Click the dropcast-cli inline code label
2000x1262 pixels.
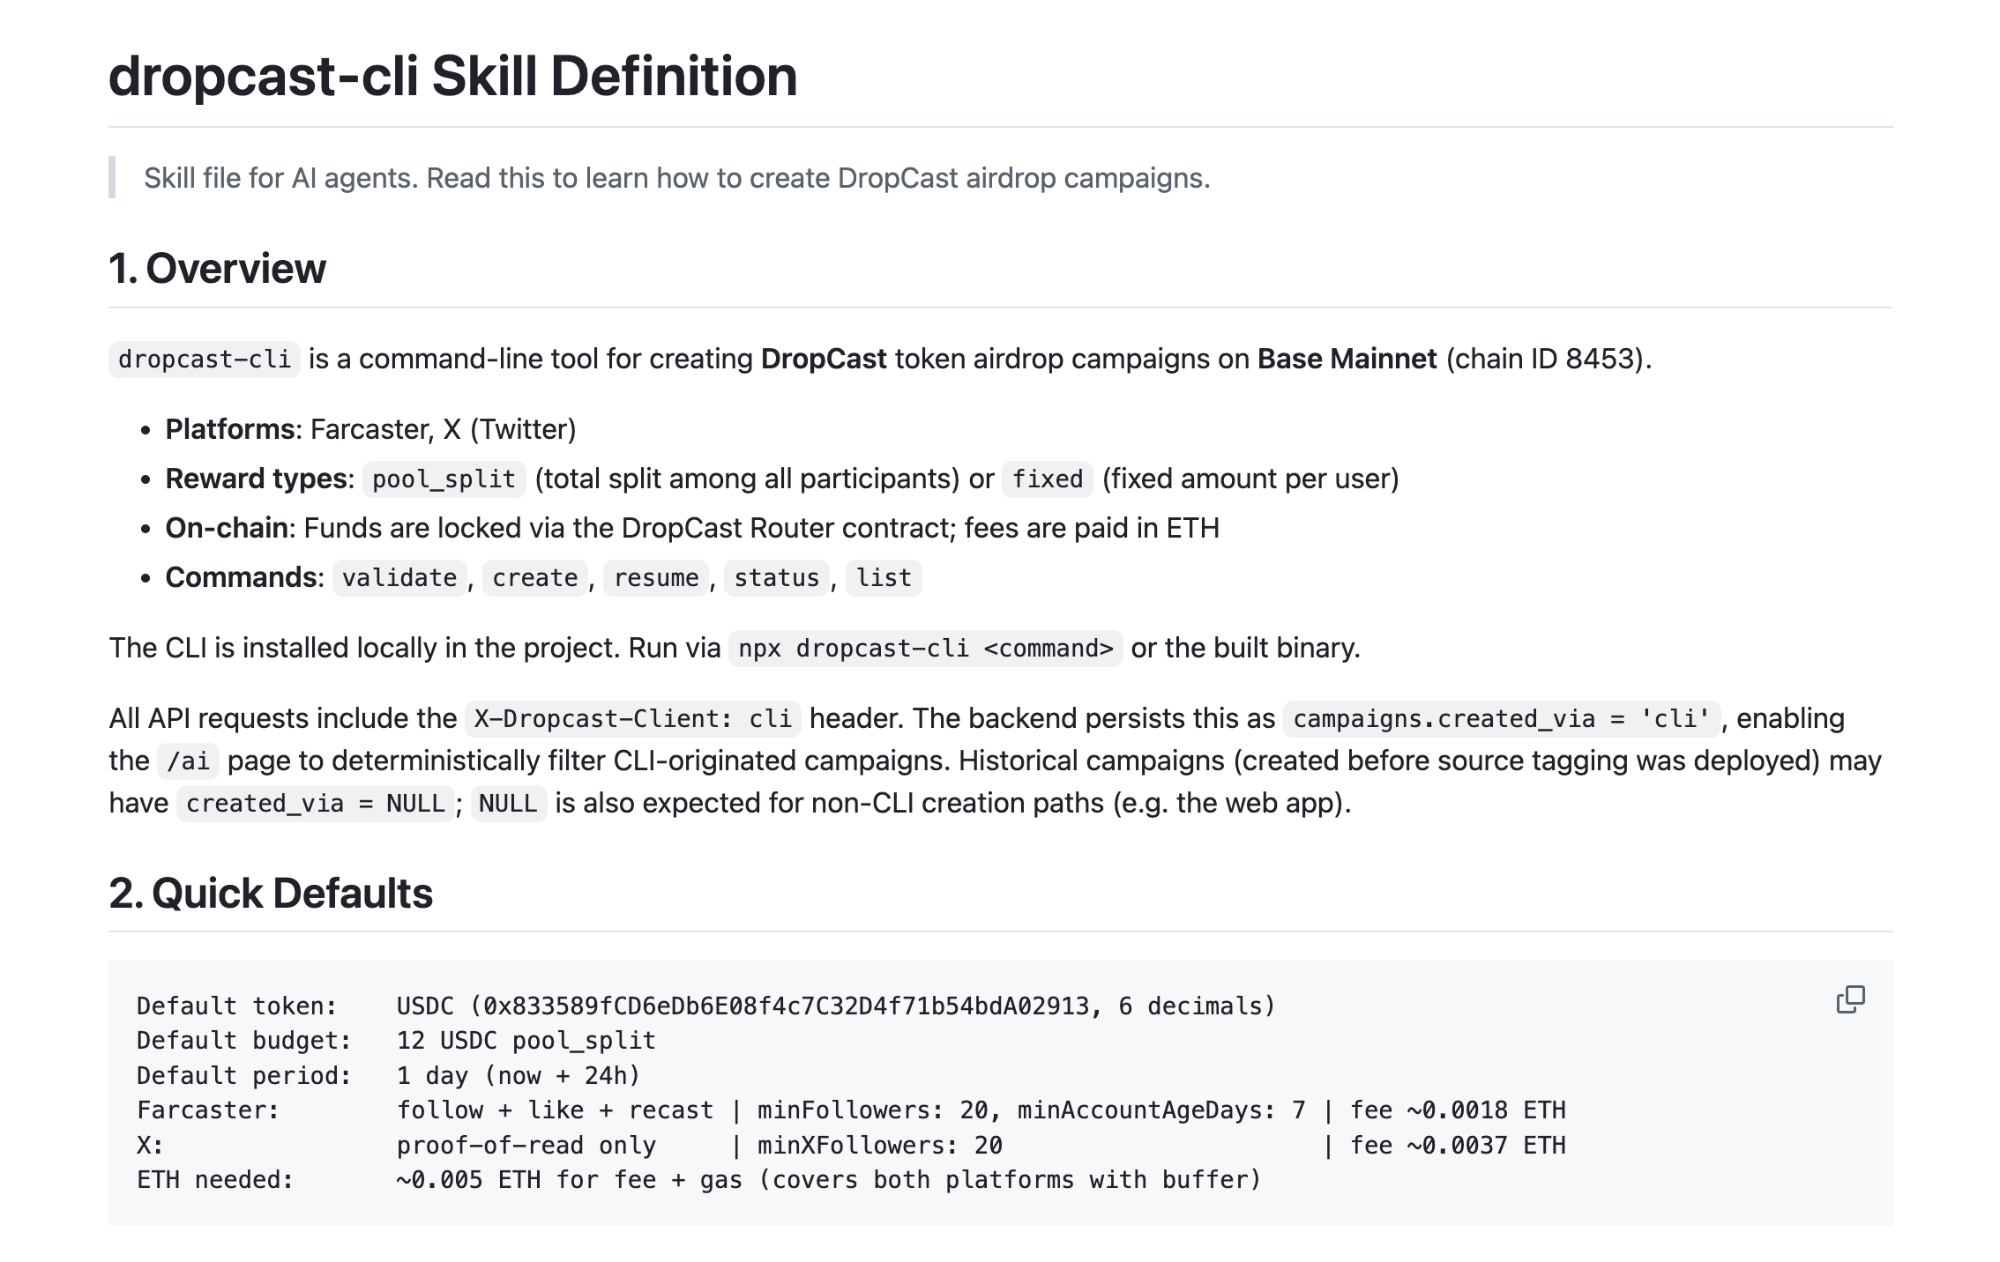204,359
